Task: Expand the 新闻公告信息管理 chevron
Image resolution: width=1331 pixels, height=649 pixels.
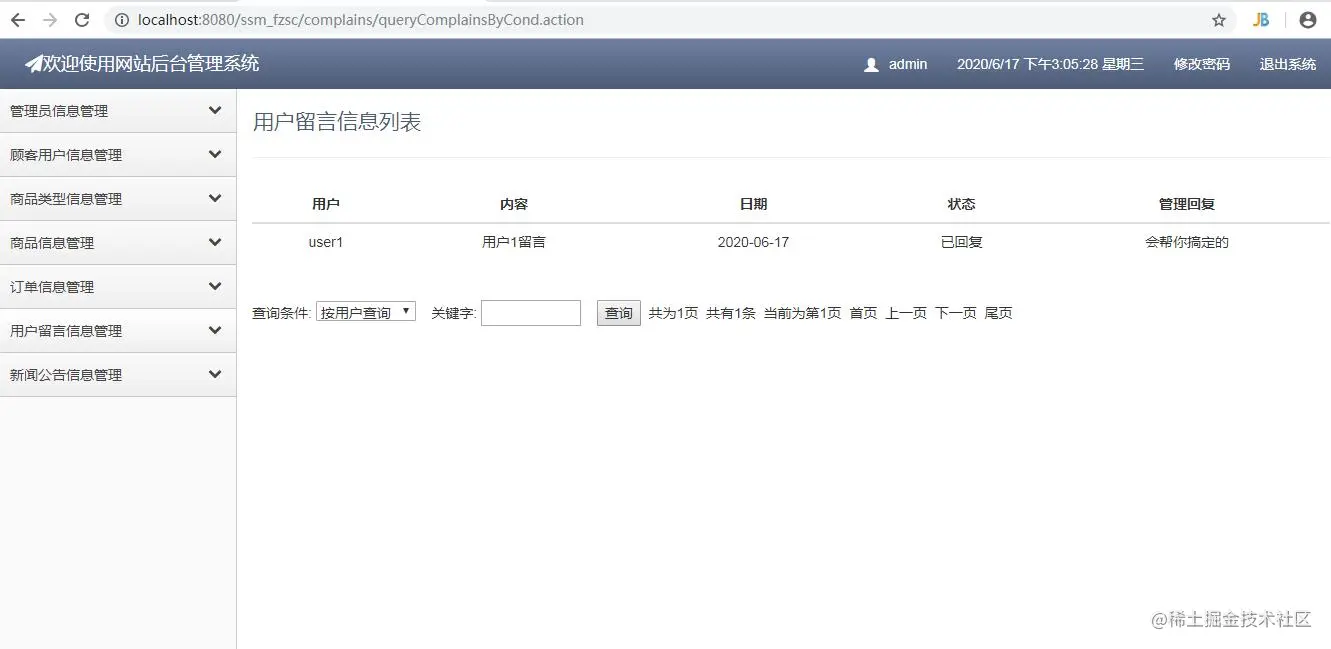Action: (x=215, y=374)
